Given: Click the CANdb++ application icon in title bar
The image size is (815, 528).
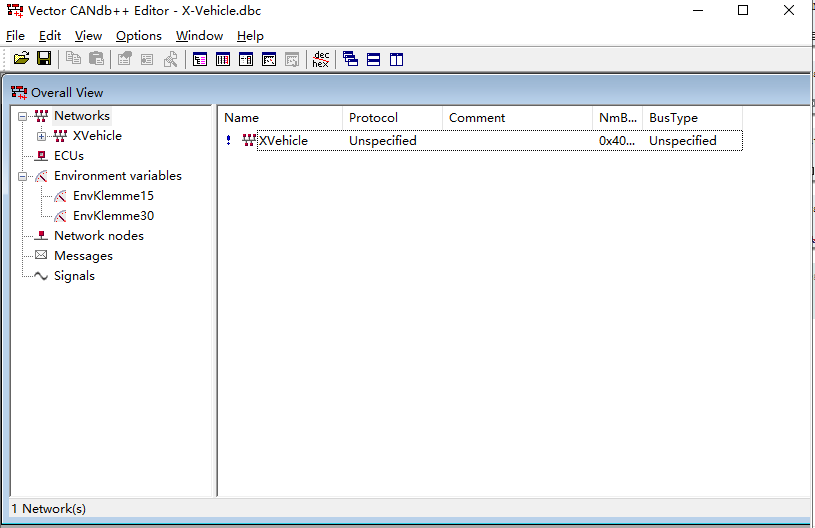Looking at the screenshot, I should pyautogui.click(x=15, y=10).
